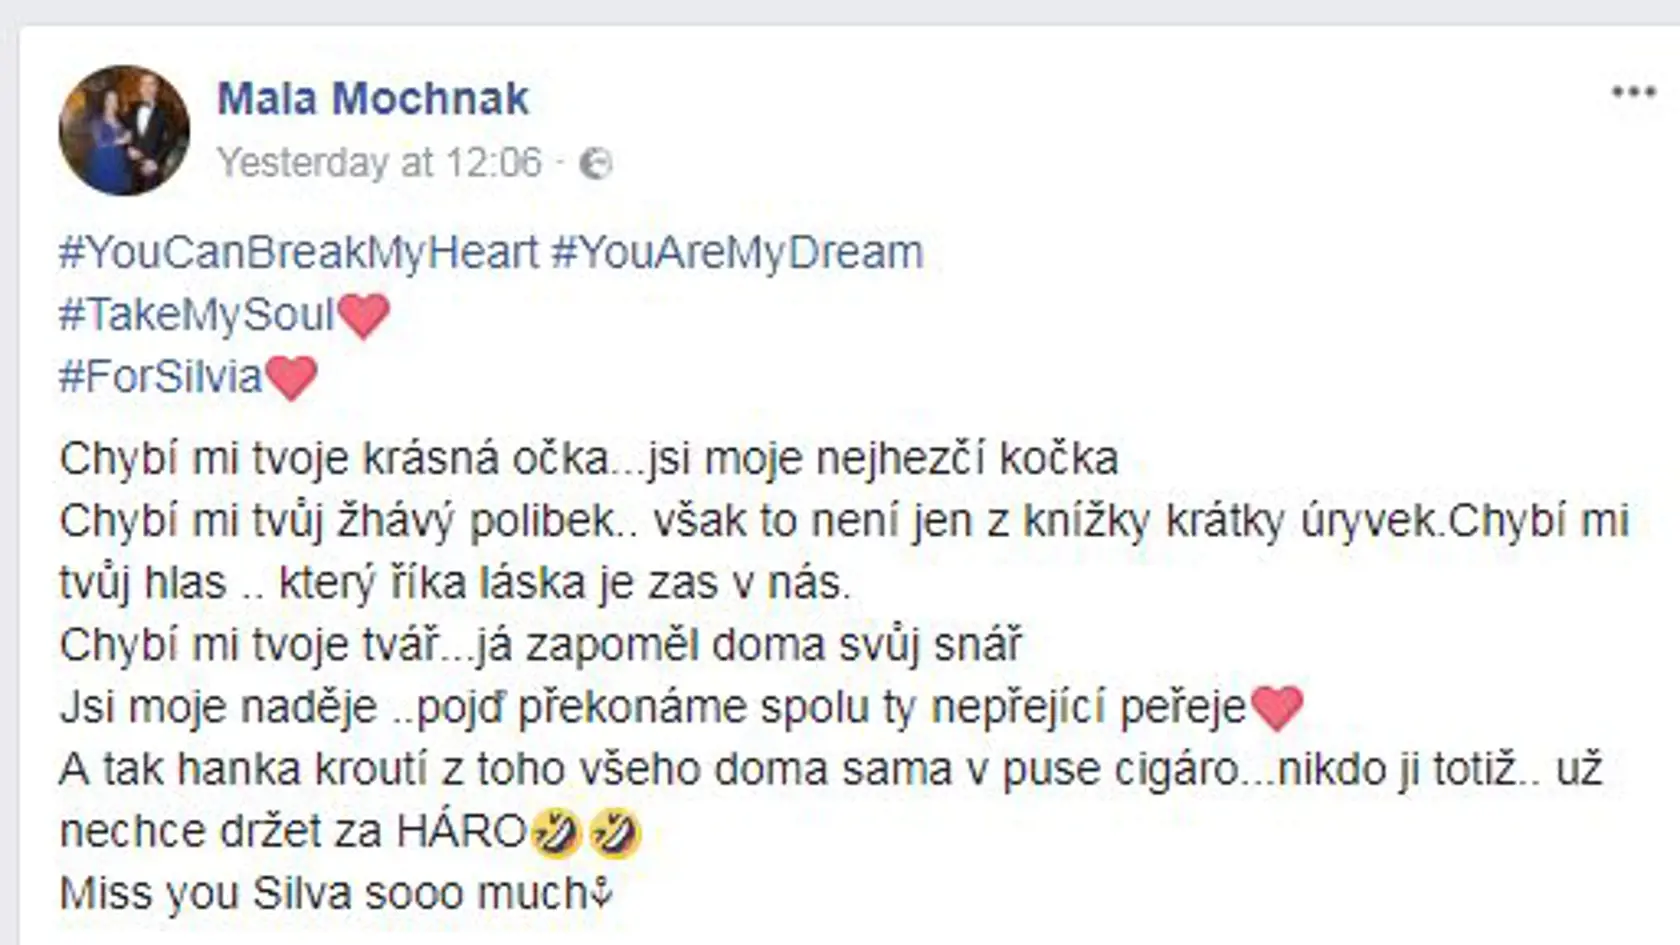Screen dimensions: 1680x945
Task: Click the heart emoji after #TakeMySoul
Action: point(363,316)
